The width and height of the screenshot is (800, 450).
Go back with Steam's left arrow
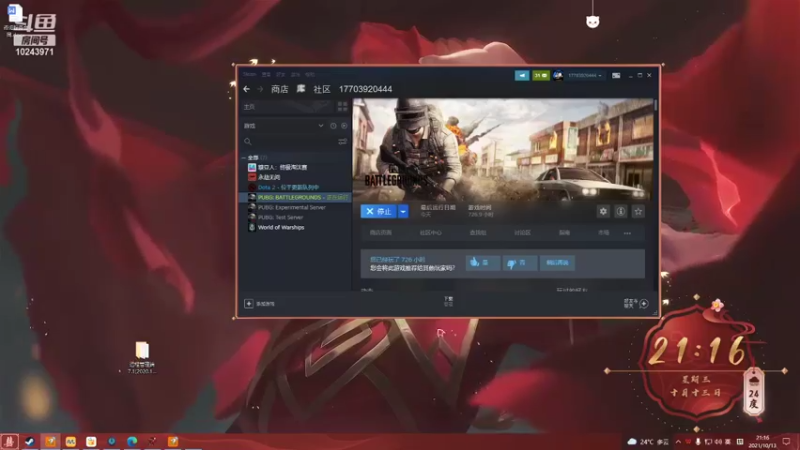click(x=247, y=89)
